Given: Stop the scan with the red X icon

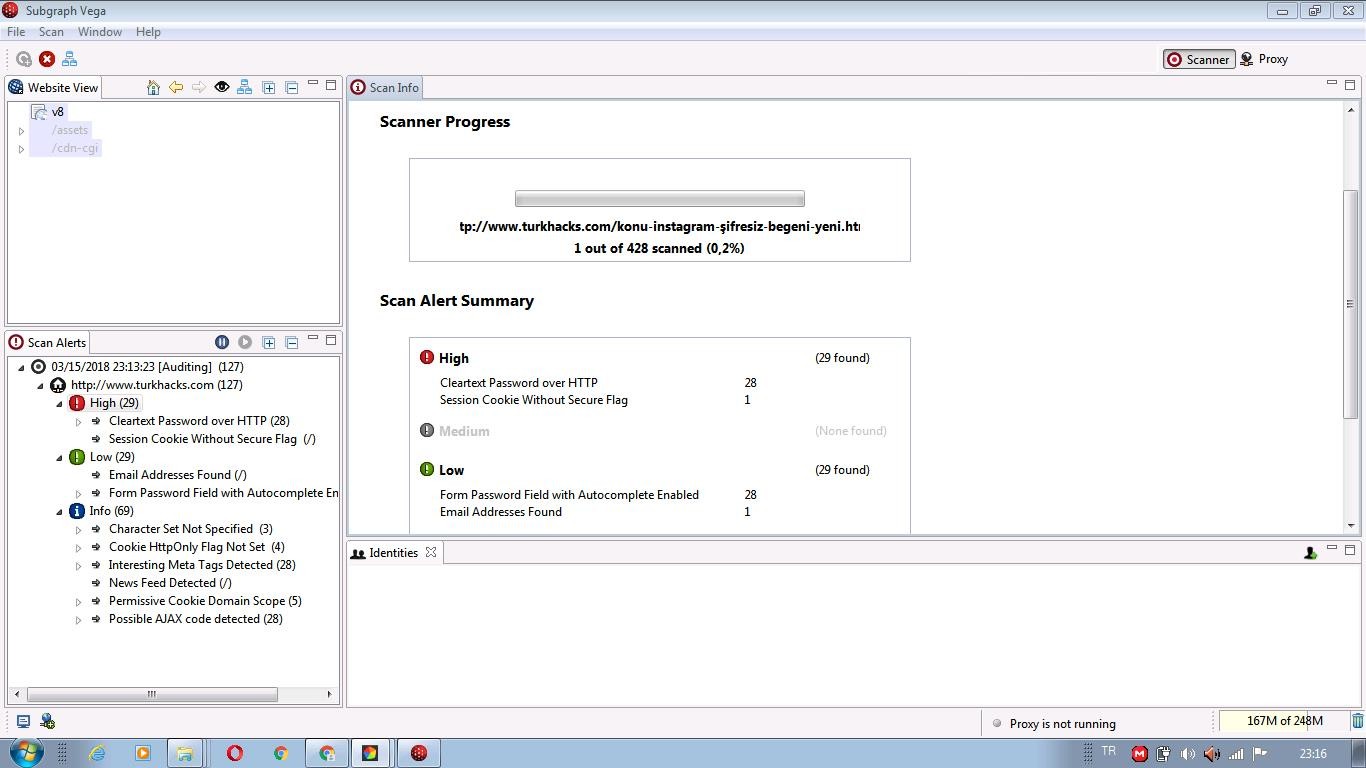Looking at the screenshot, I should (47, 59).
